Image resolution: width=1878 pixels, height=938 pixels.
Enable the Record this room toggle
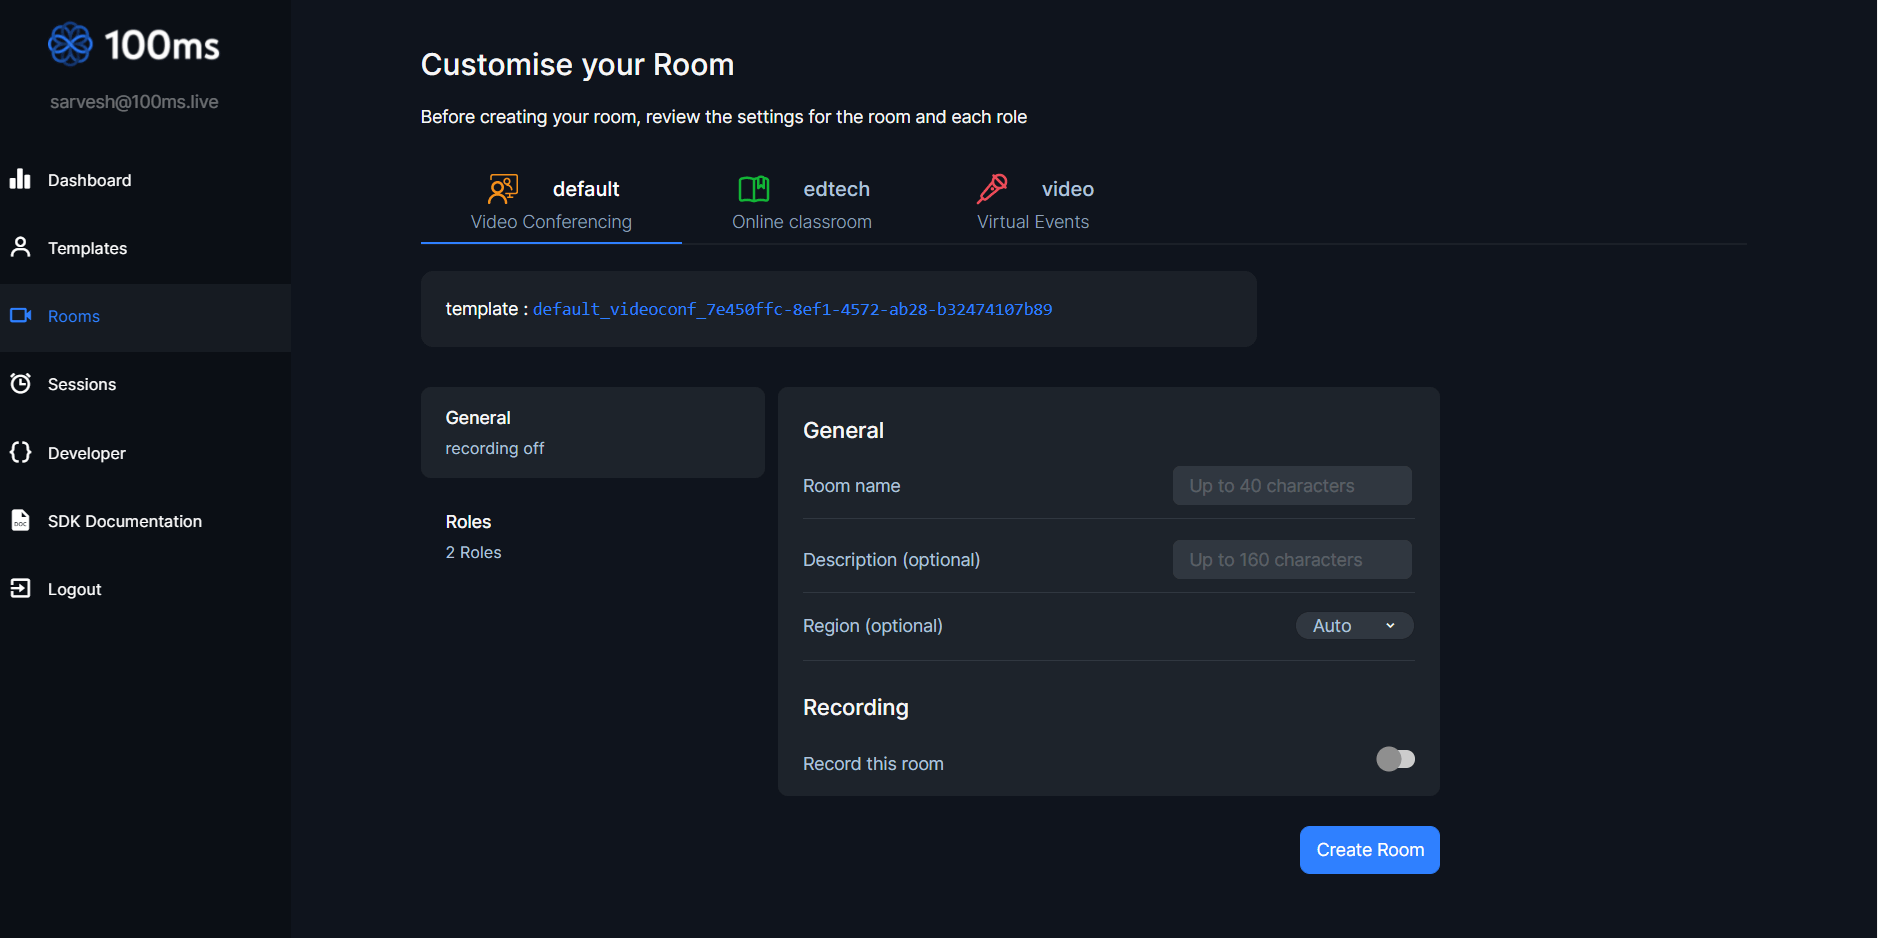[x=1395, y=759]
